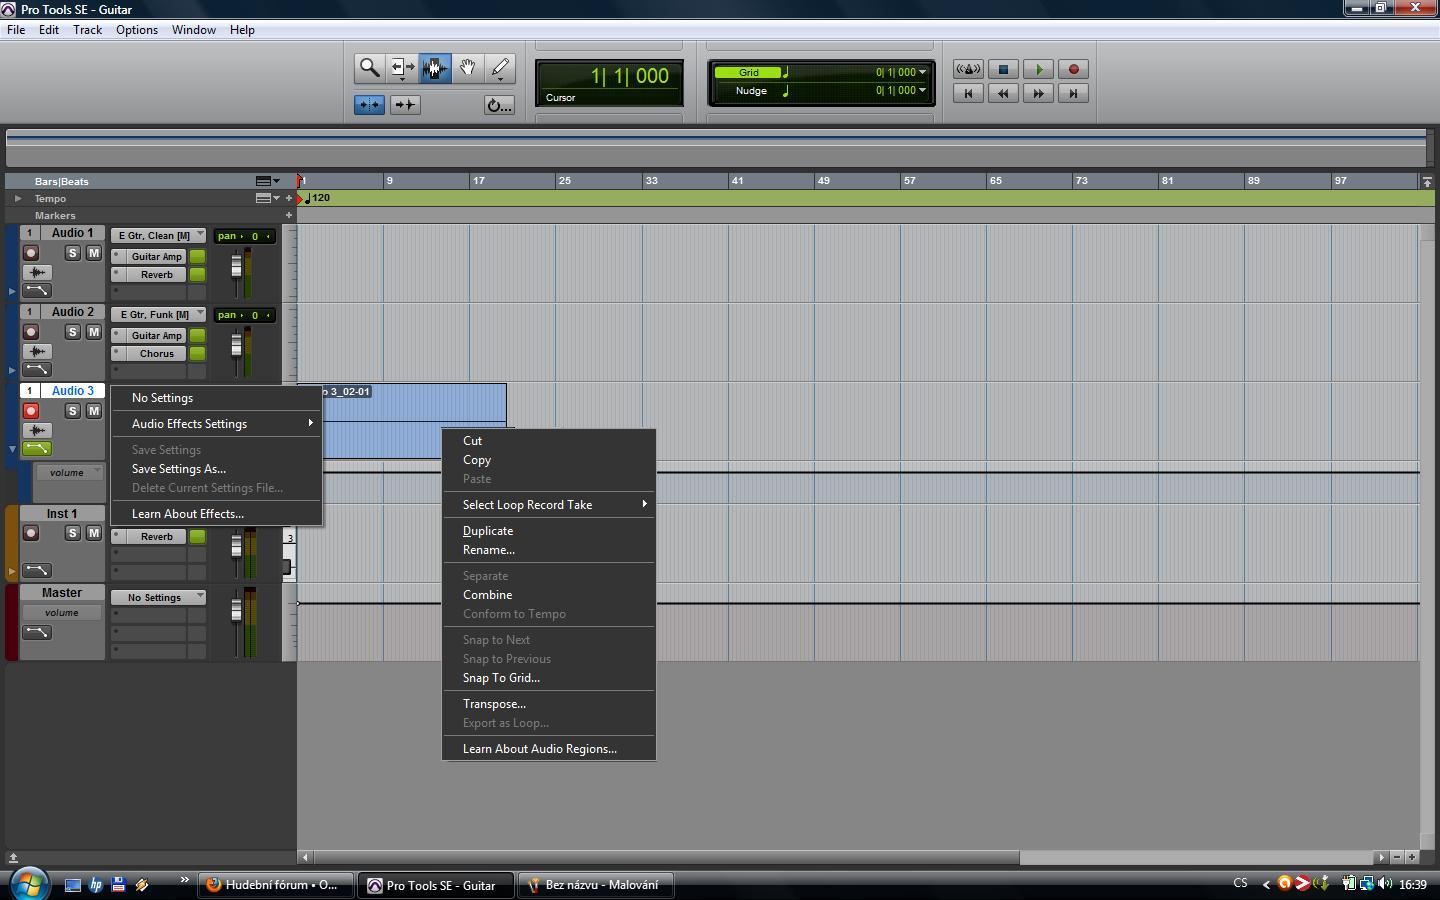This screenshot has height=900, width=1440.
Task: Collapse the Audio 3 track lane
Action: point(12,449)
